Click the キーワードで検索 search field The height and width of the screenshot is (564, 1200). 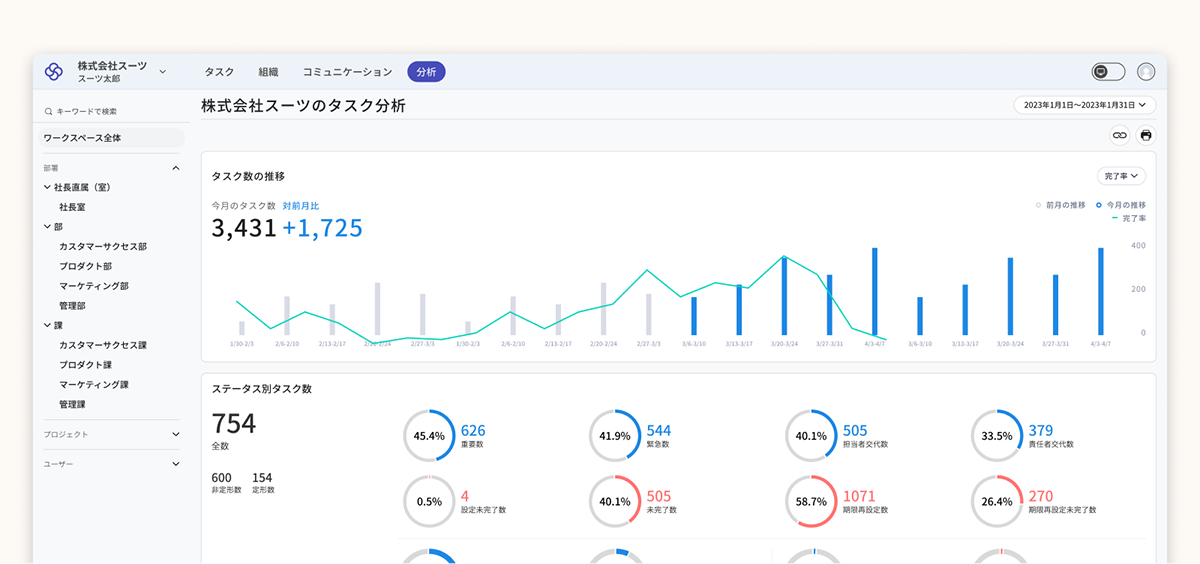pyautogui.click(x=112, y=111)
